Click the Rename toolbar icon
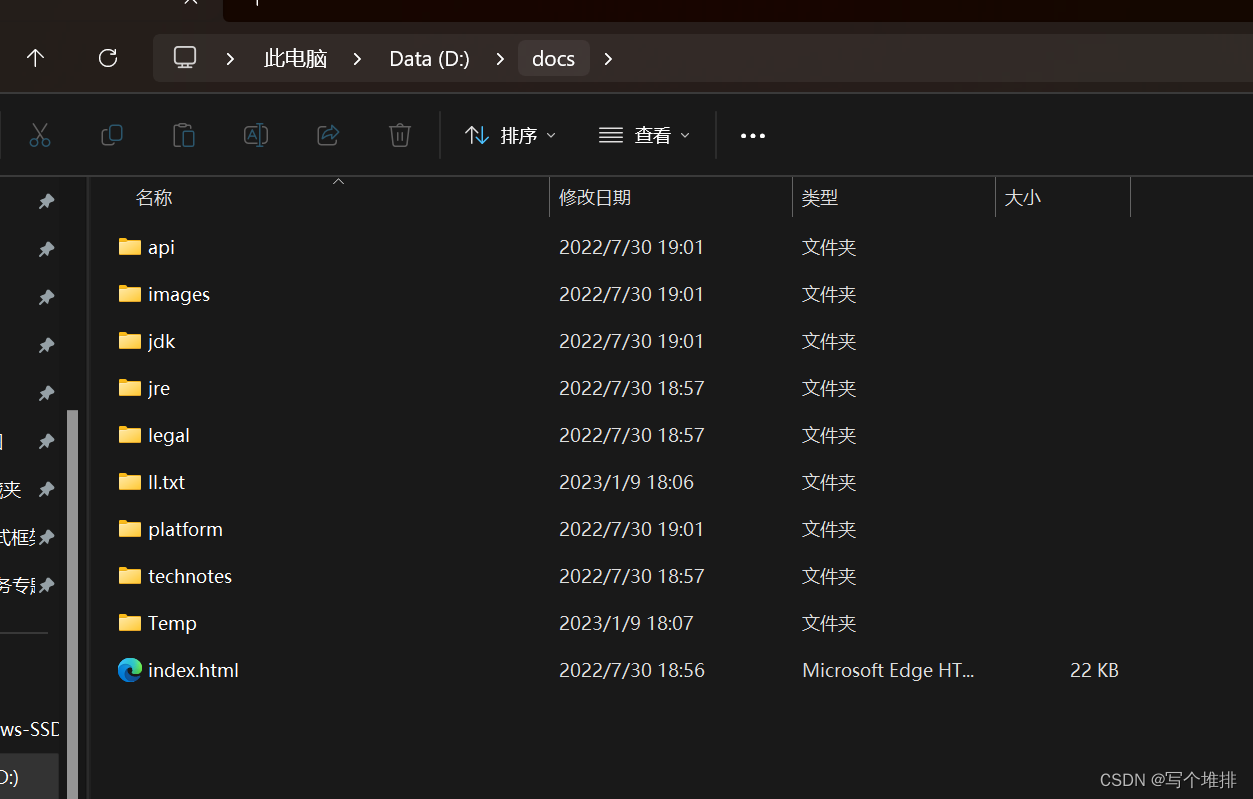Viewport: 1253px width, 799px height. pos(256,135)
